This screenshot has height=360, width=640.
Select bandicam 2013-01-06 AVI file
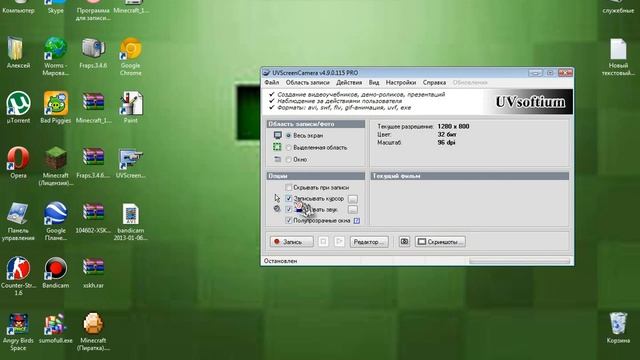(x=131, y=214)
